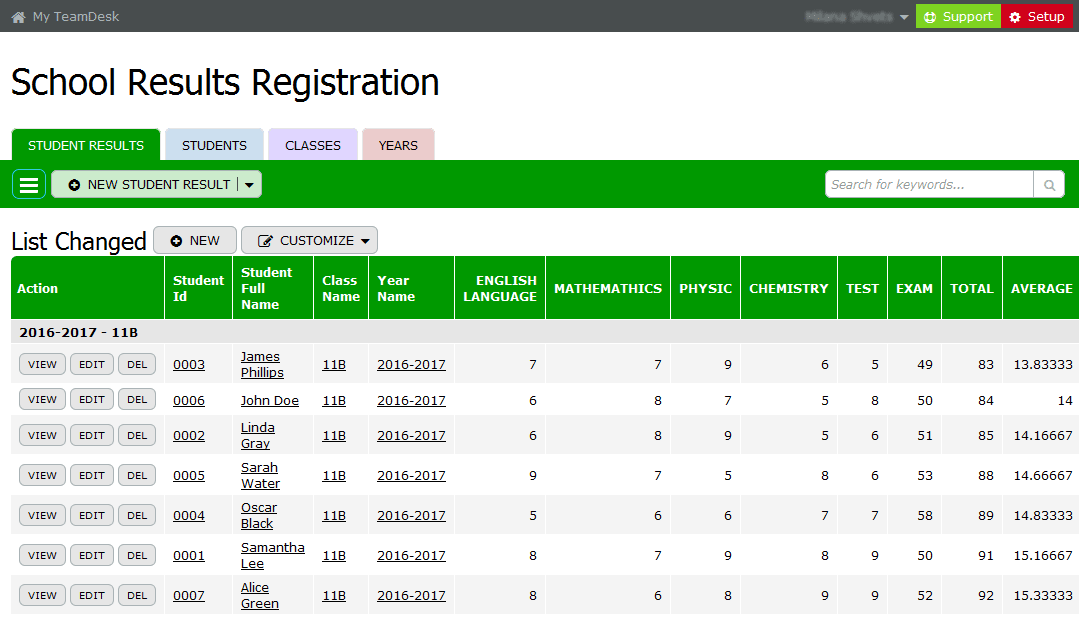Click View for James Phillips
This screenshot has width=1079, height=620.
[x=42, y=365]
